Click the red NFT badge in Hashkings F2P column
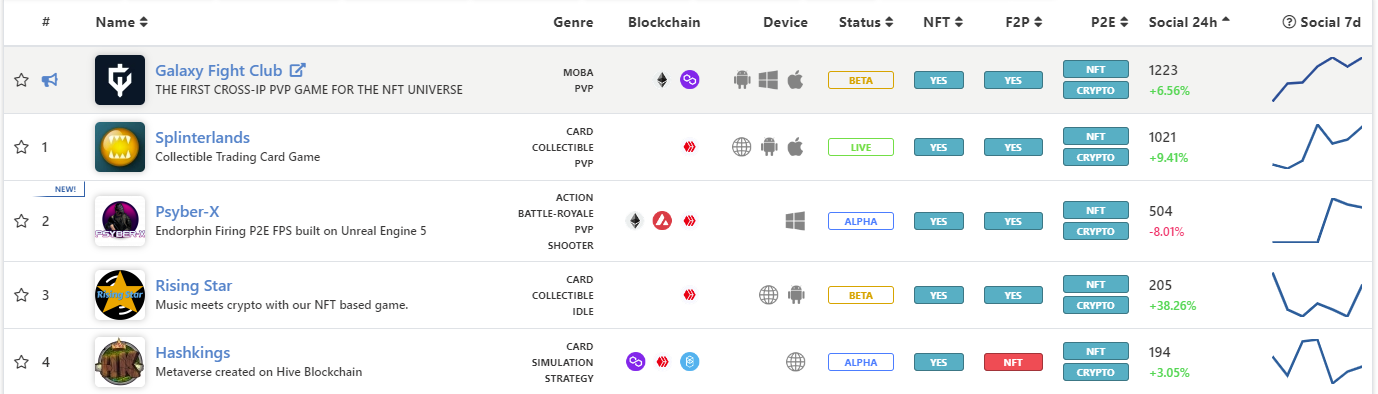The image size is (1378, 394). 1013,362
